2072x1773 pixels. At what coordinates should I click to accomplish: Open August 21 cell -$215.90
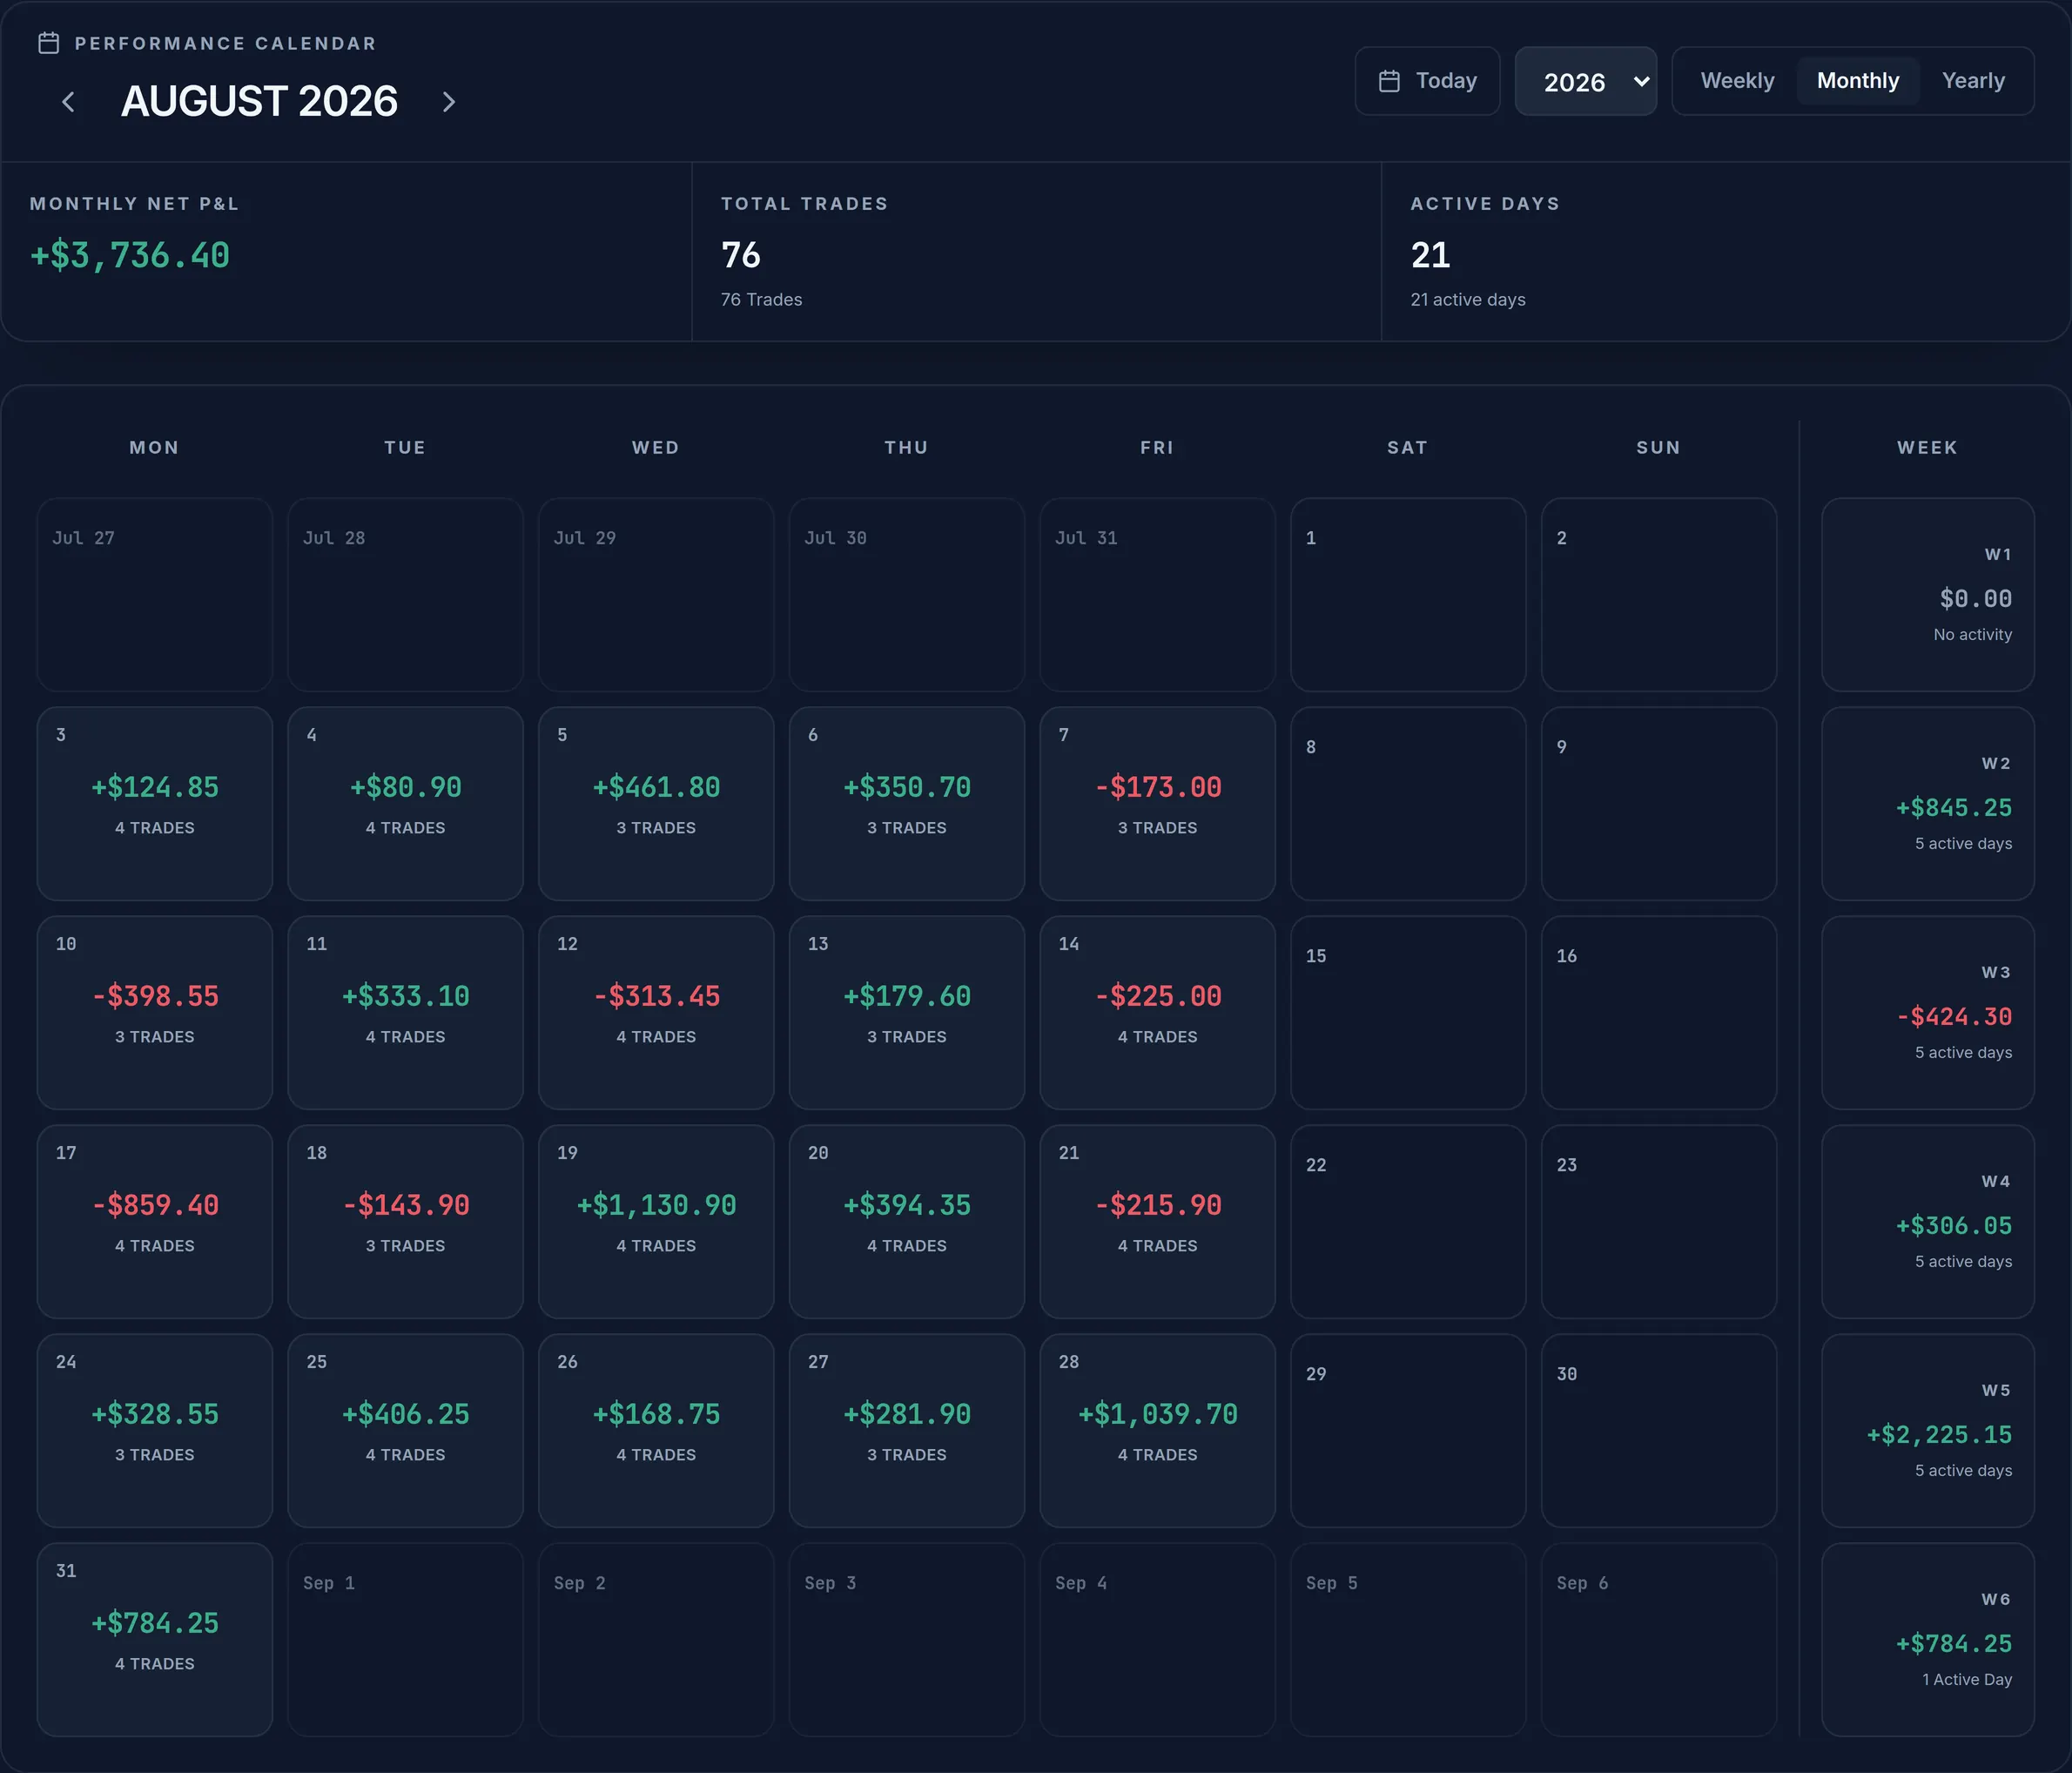(x=1157, y=1222)
